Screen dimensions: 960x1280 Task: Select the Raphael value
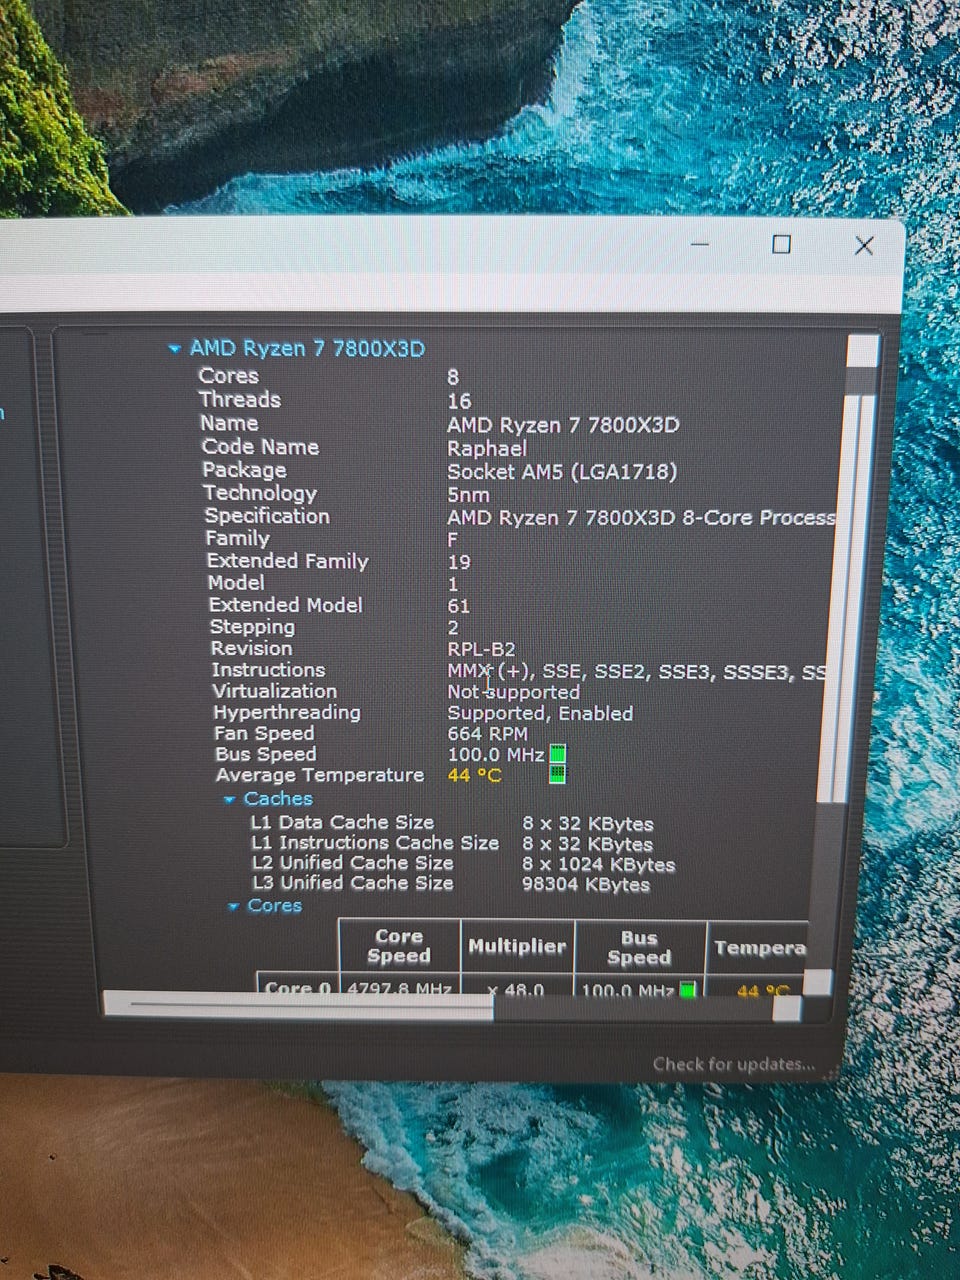(x=486, y=448)
